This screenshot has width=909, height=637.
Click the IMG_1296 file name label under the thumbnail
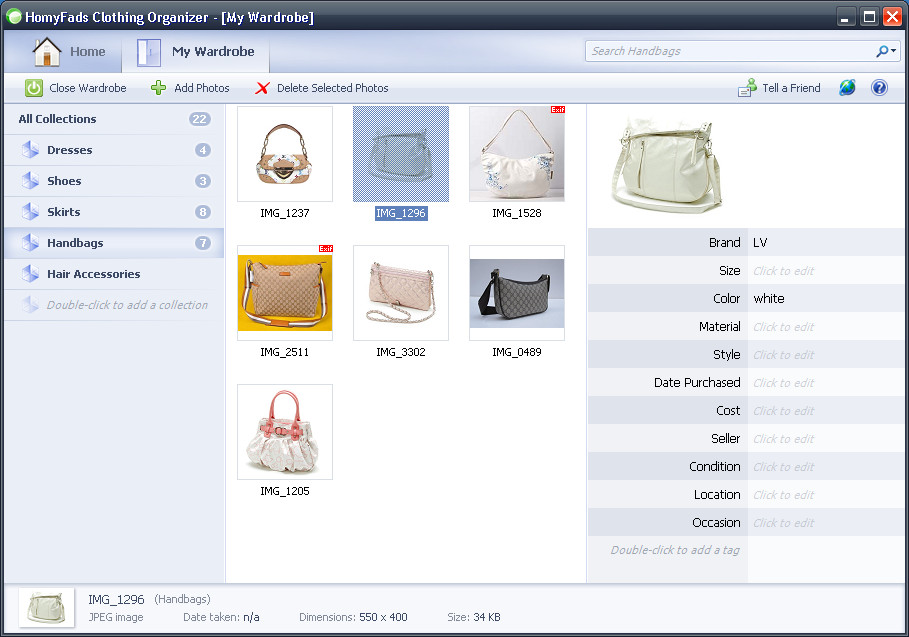coord(401,213)
